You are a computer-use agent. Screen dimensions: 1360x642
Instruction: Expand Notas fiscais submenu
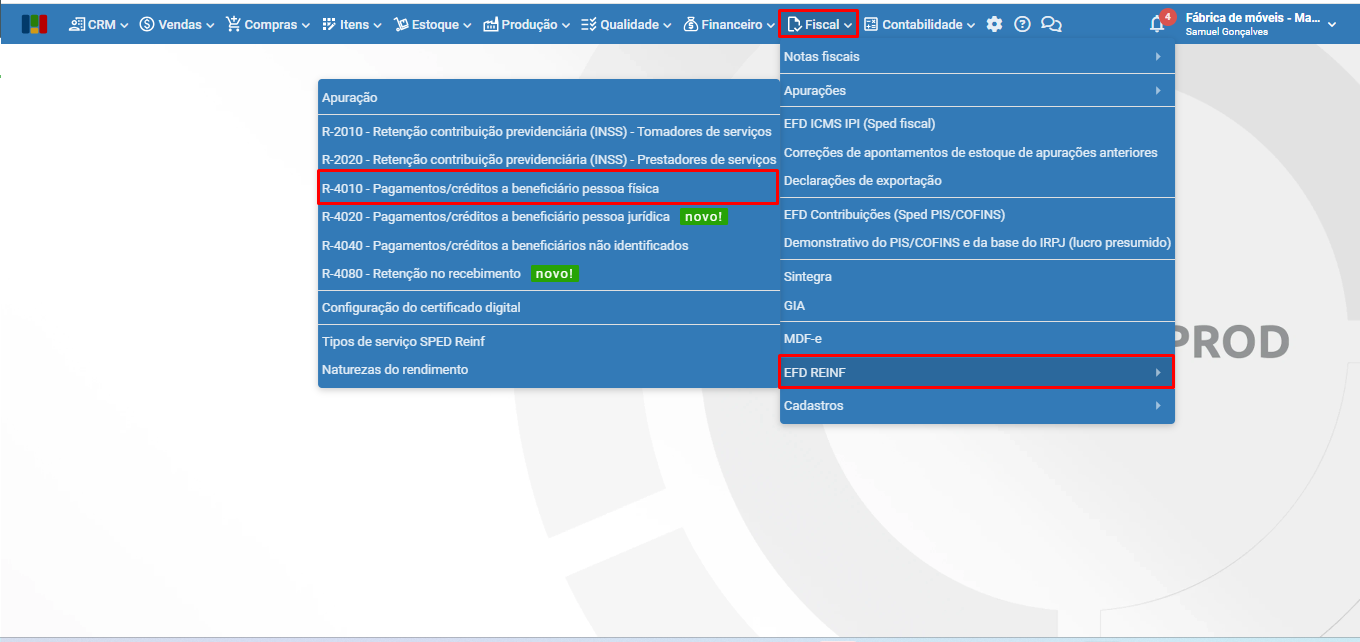[977, 57]
